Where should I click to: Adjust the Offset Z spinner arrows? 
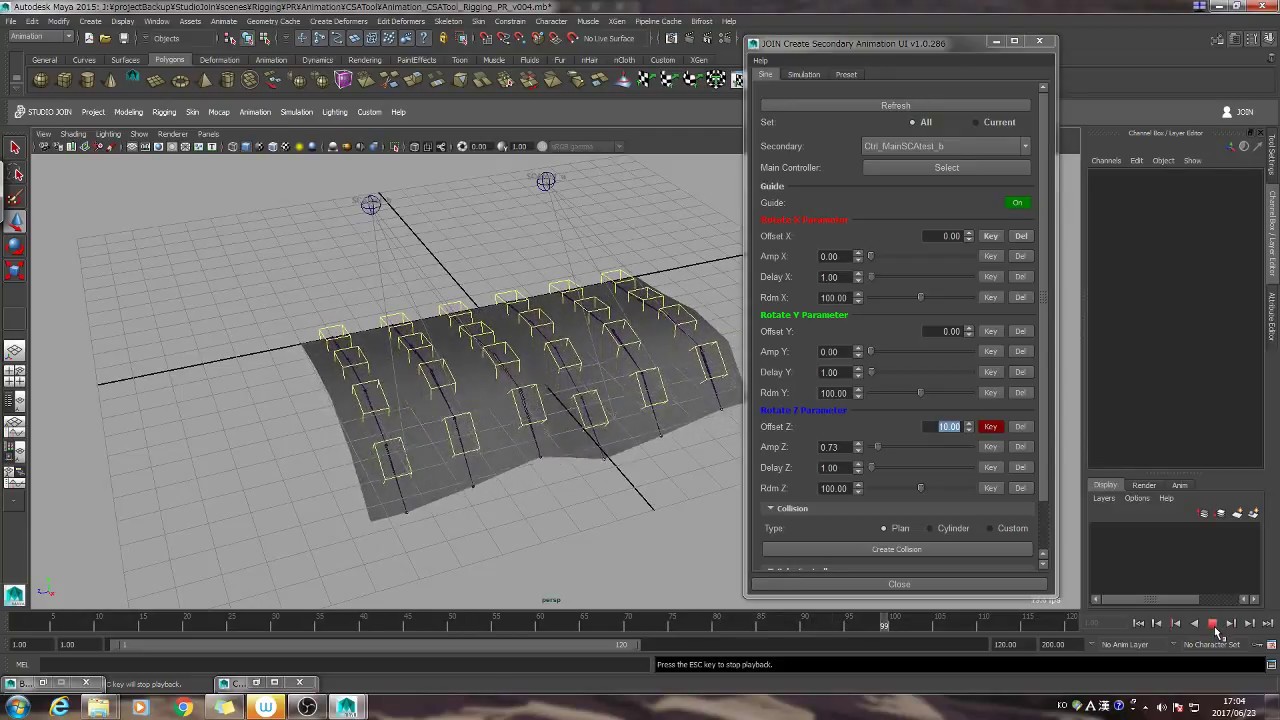(x=968, y=427)
